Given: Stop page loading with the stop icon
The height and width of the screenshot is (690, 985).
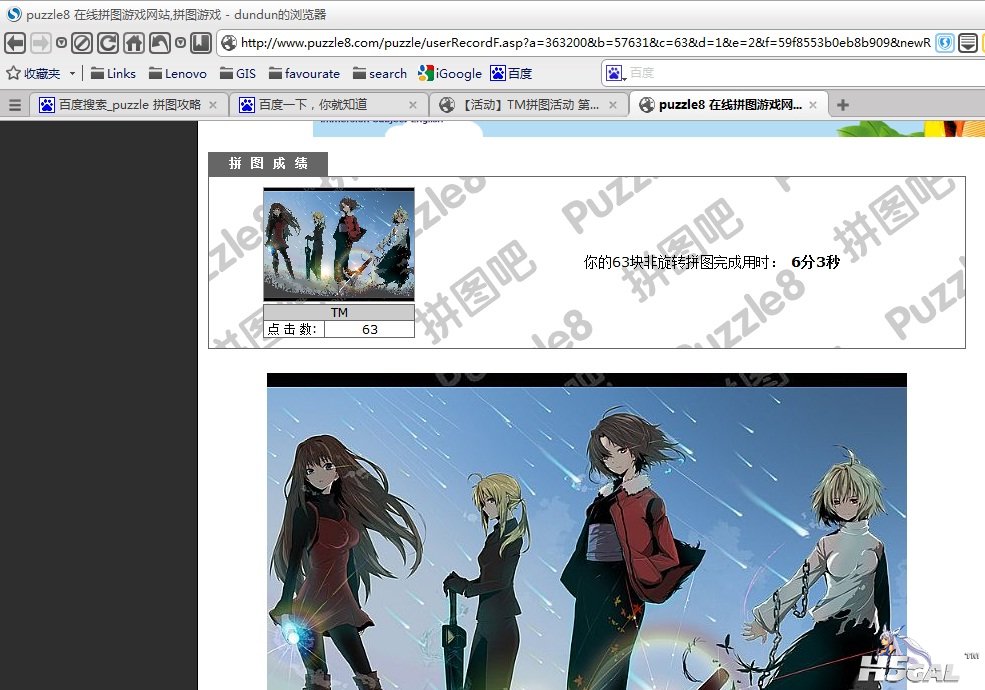Looking at the screenshot, I should [x=82, y=43].
